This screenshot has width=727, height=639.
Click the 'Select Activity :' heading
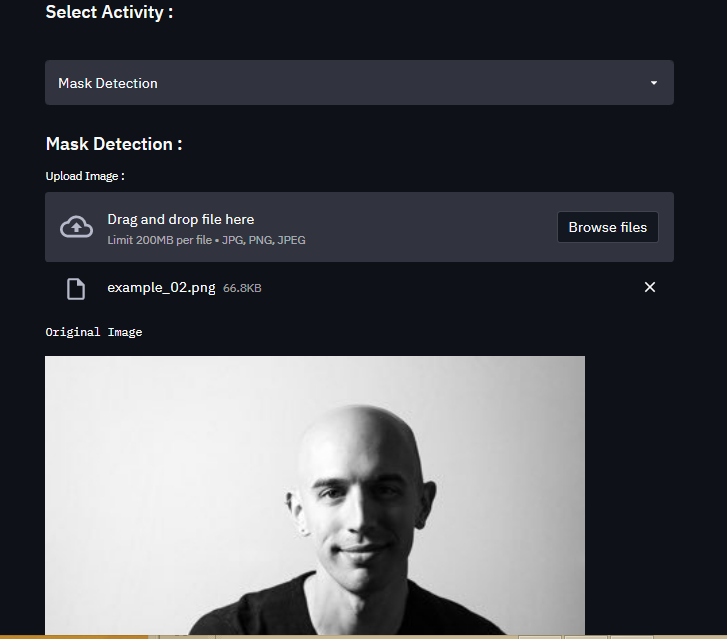point(109,12)
